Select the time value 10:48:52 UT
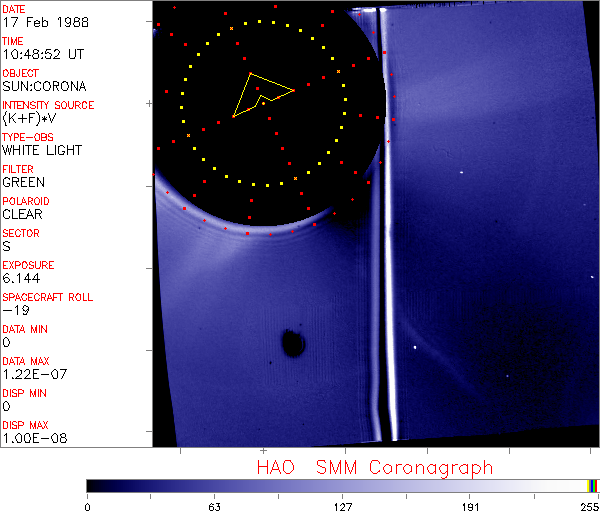This screenshot has height=512, width=600. click(x=41, y=55)
